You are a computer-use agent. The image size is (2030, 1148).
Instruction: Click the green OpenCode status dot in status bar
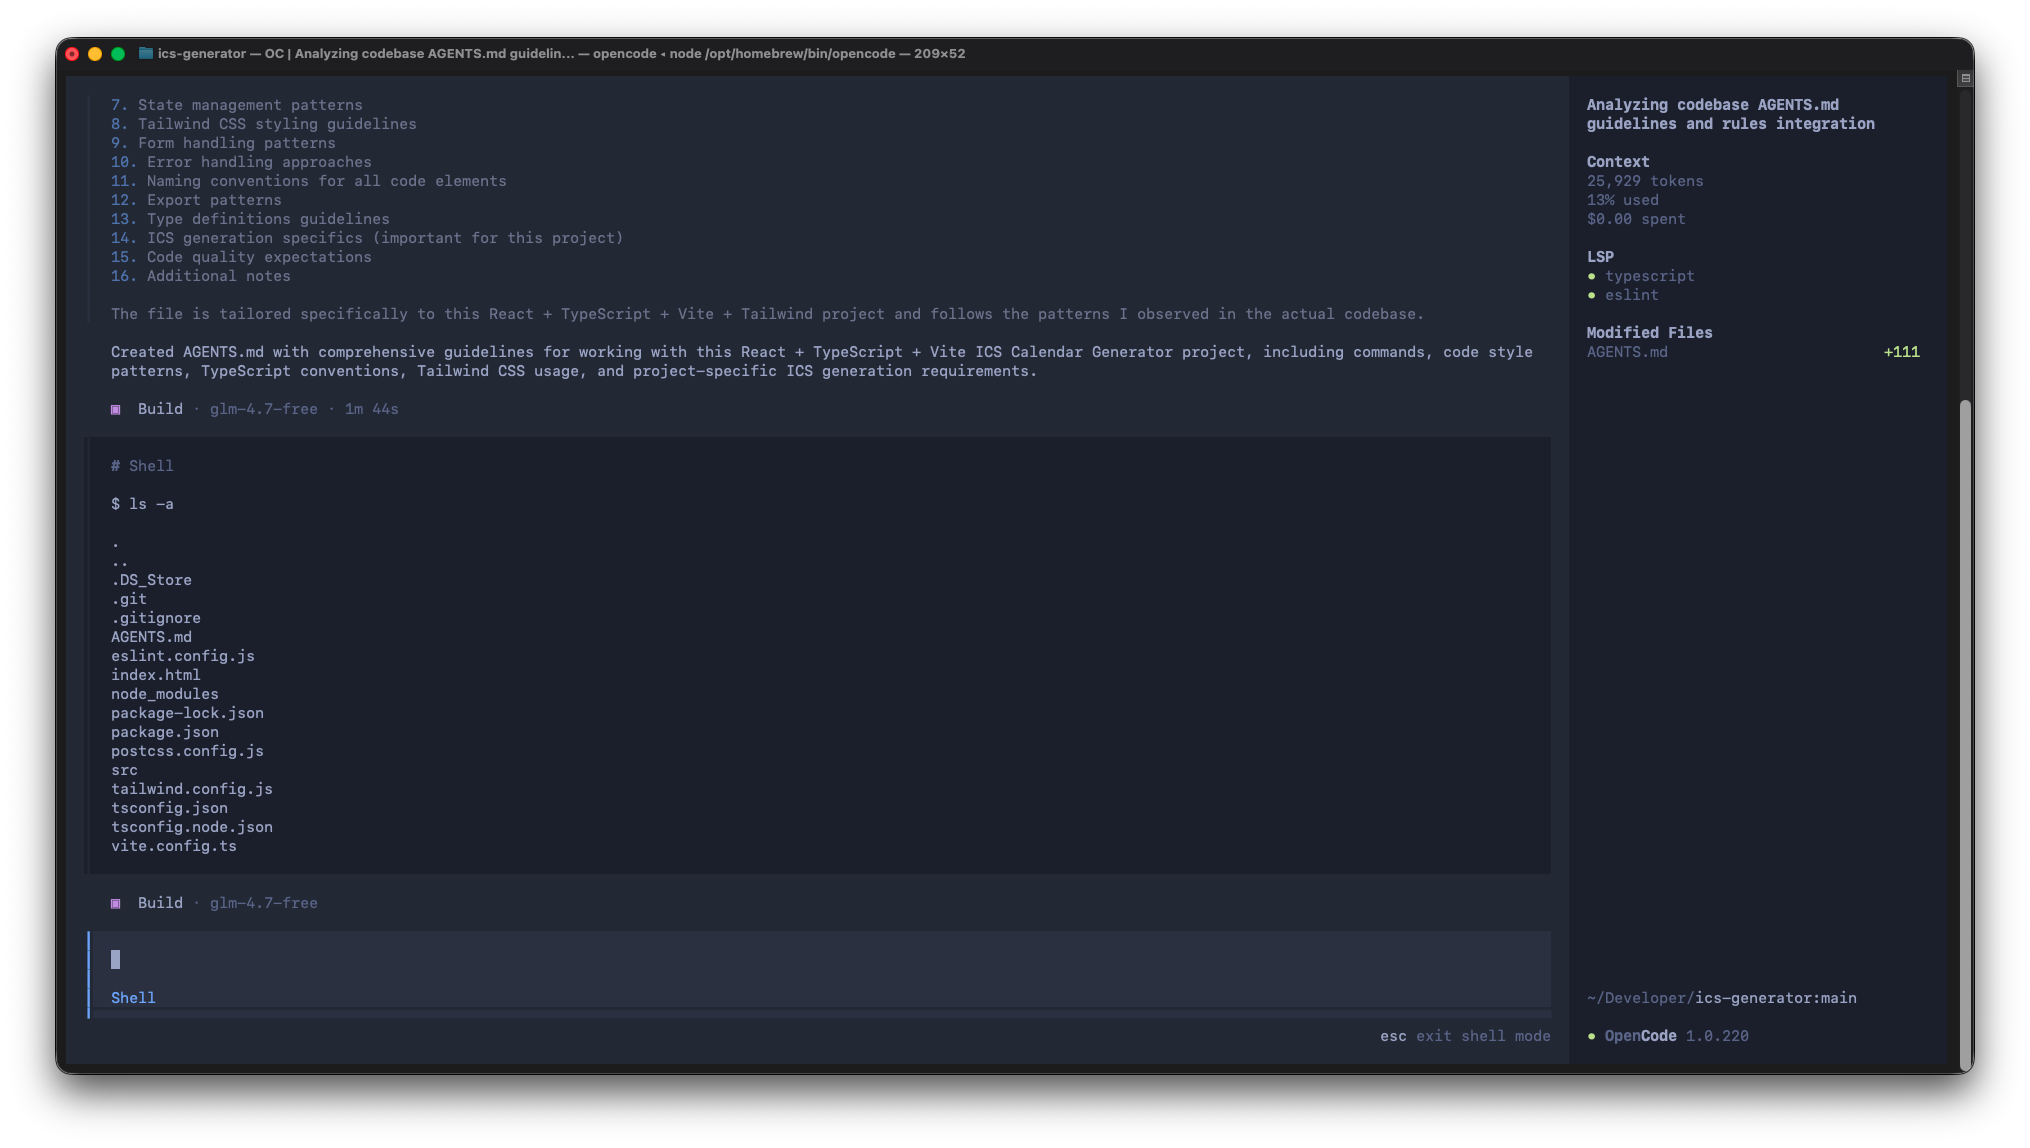click(1594, 1036)
